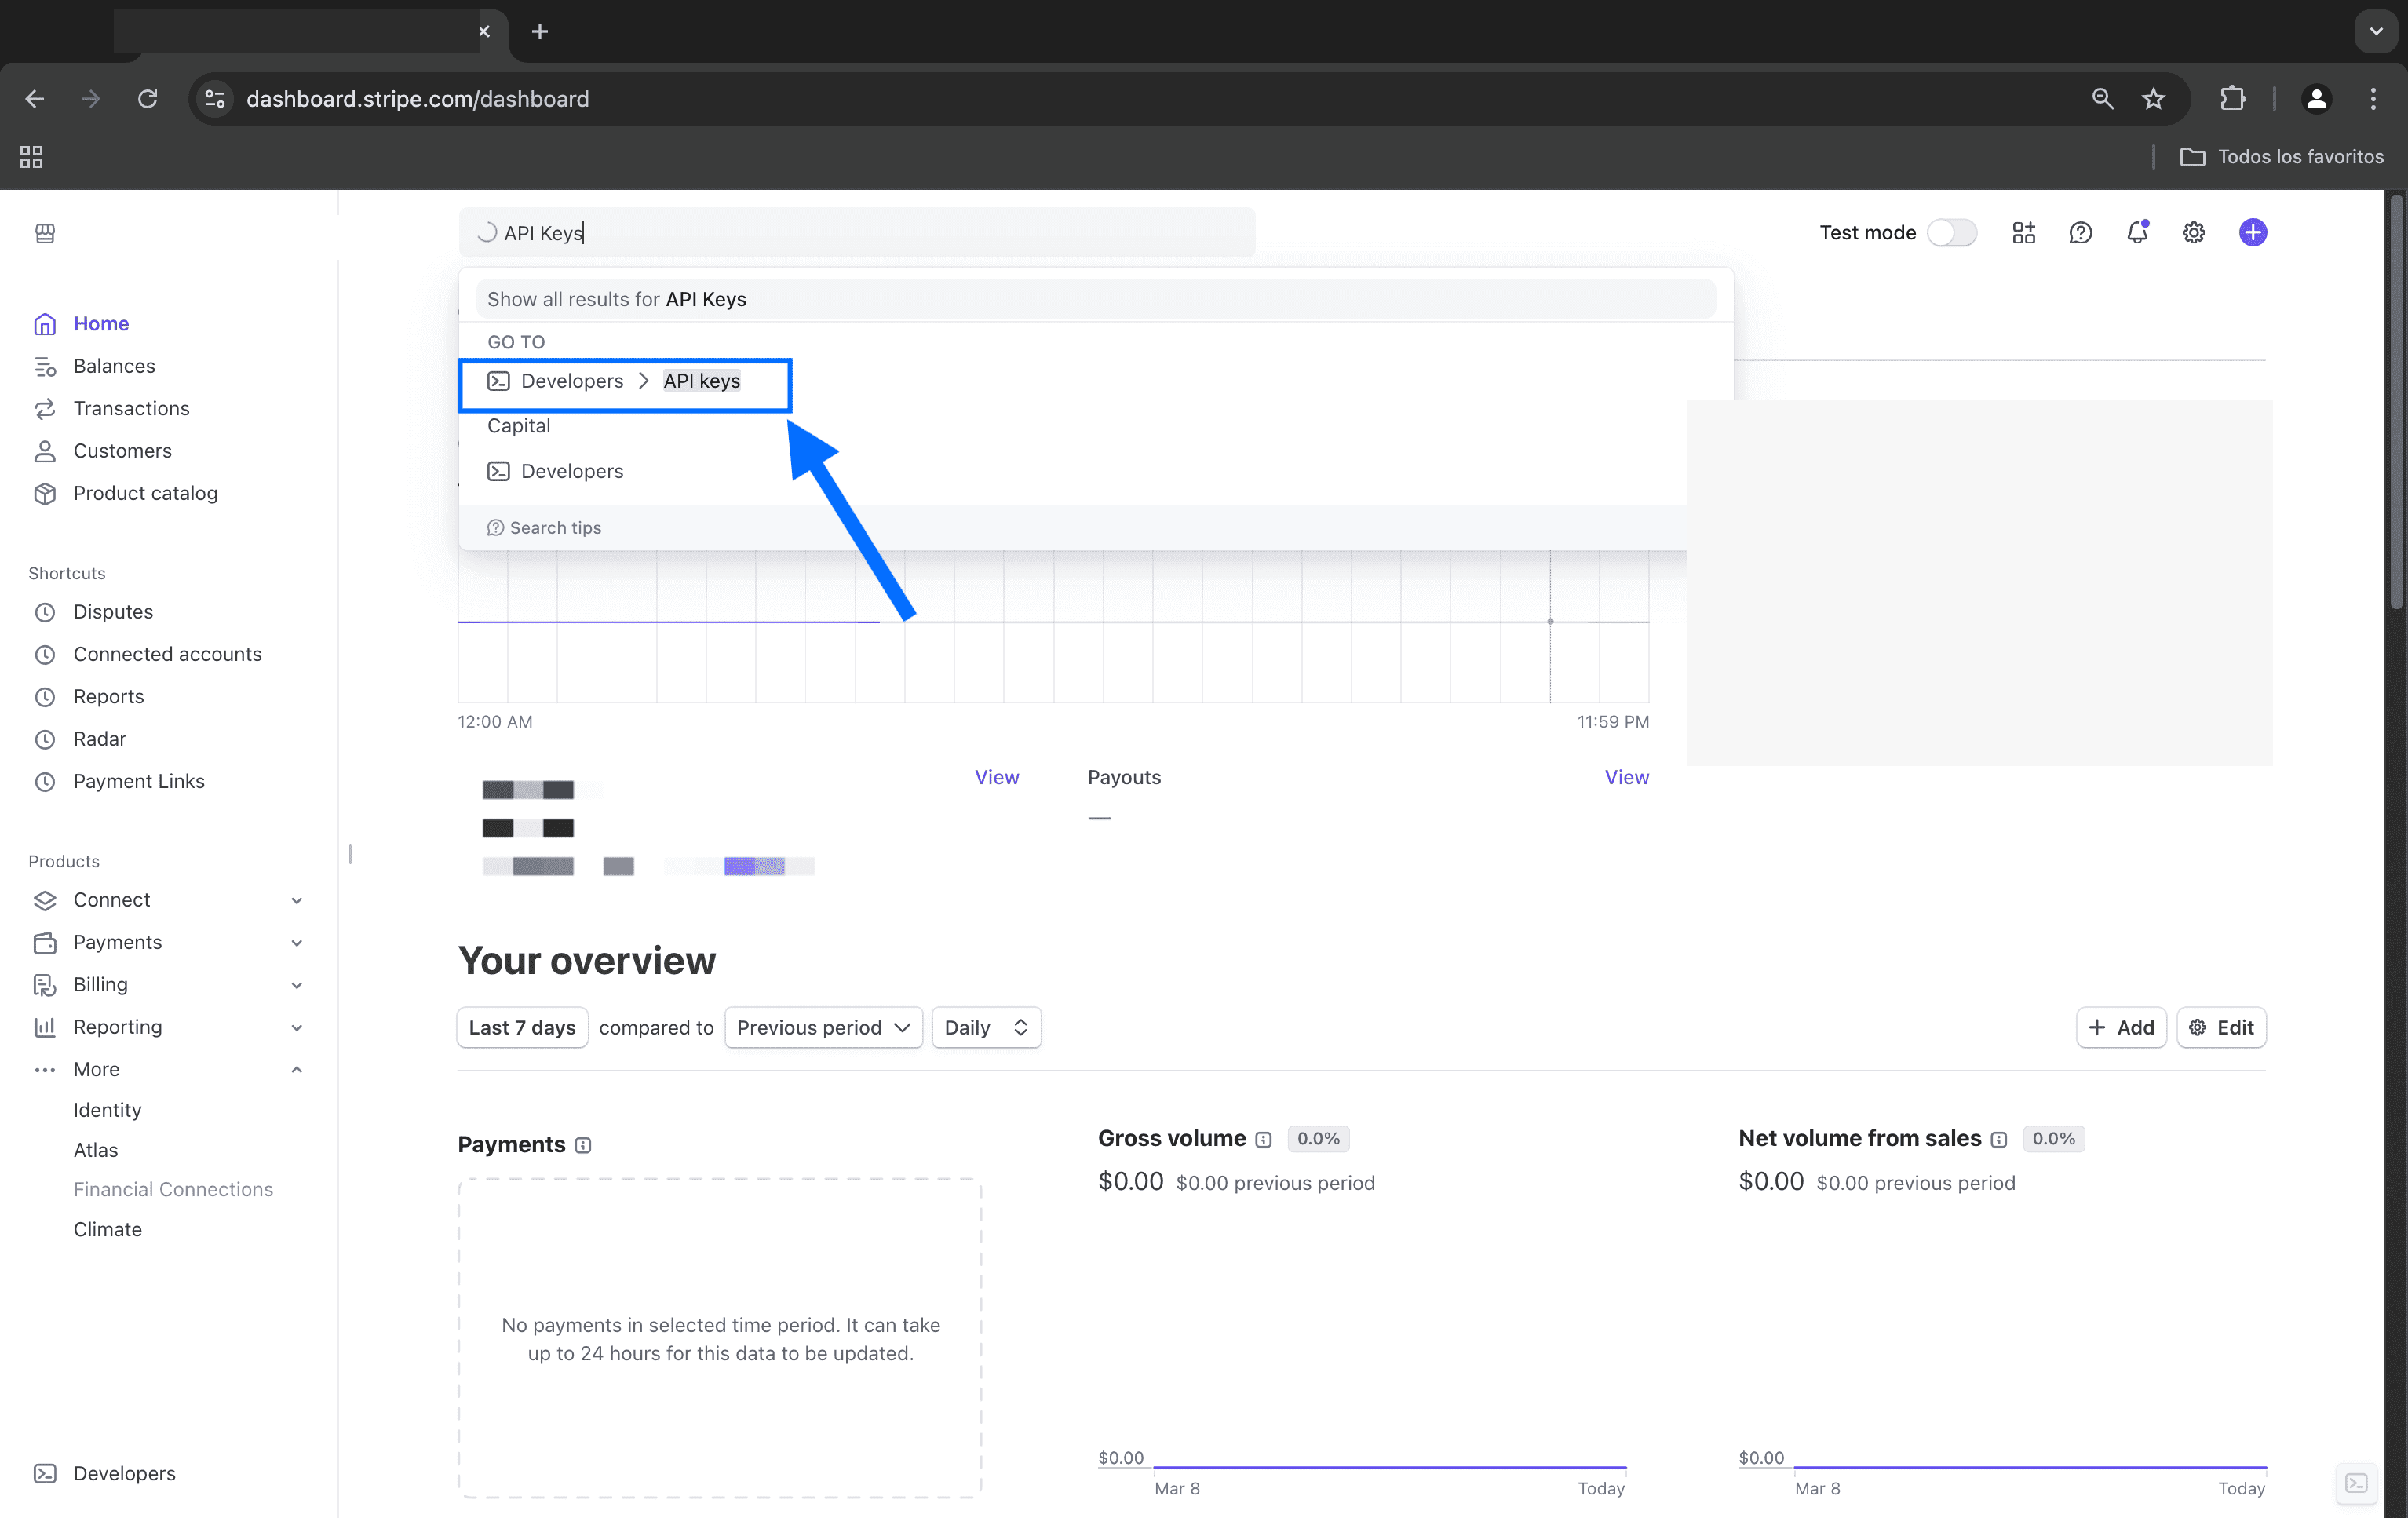Open a new browser tab
2408x1518 pixels.
[x=540, y=31]
